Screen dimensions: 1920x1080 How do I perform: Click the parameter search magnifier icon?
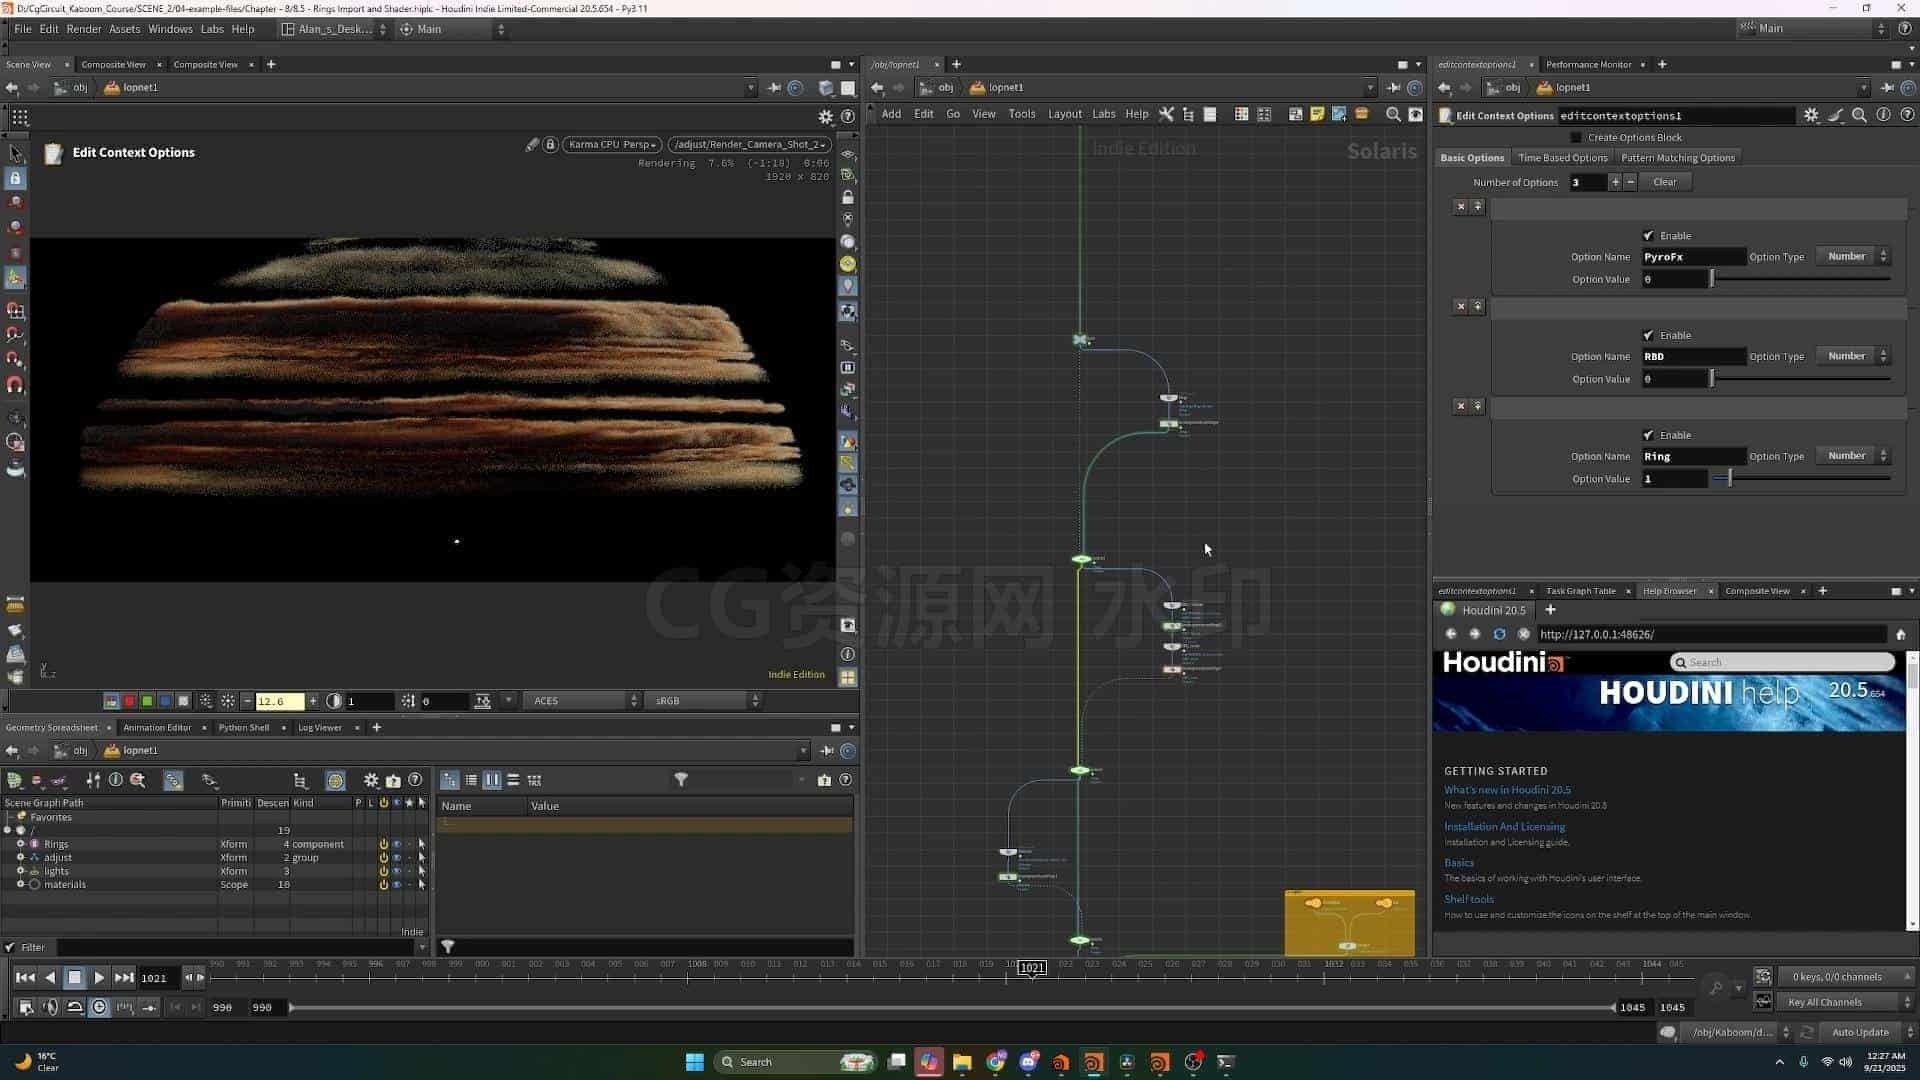click(x=1859, y=115)
